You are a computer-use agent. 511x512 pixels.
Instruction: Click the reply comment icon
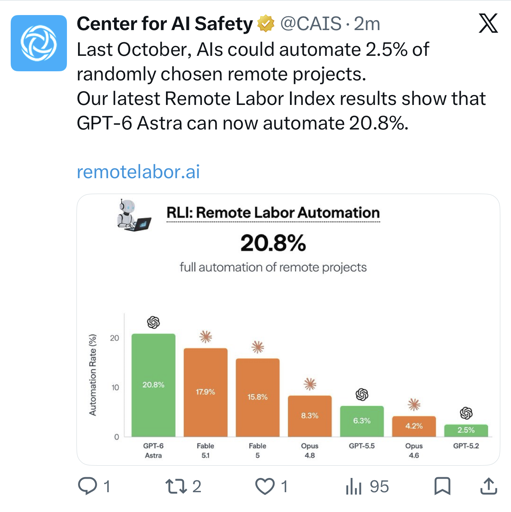[x=88, y=486]
